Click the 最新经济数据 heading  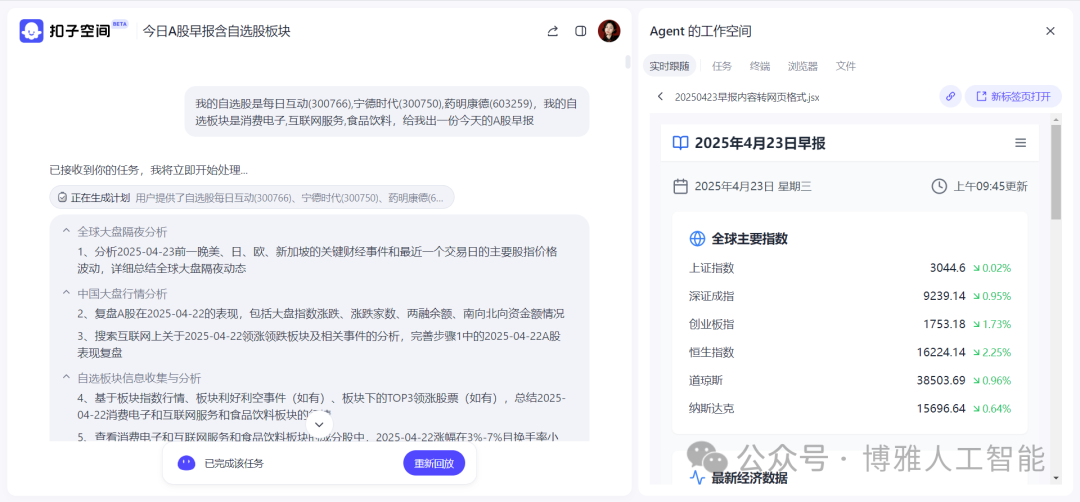[x=749, y=478]
